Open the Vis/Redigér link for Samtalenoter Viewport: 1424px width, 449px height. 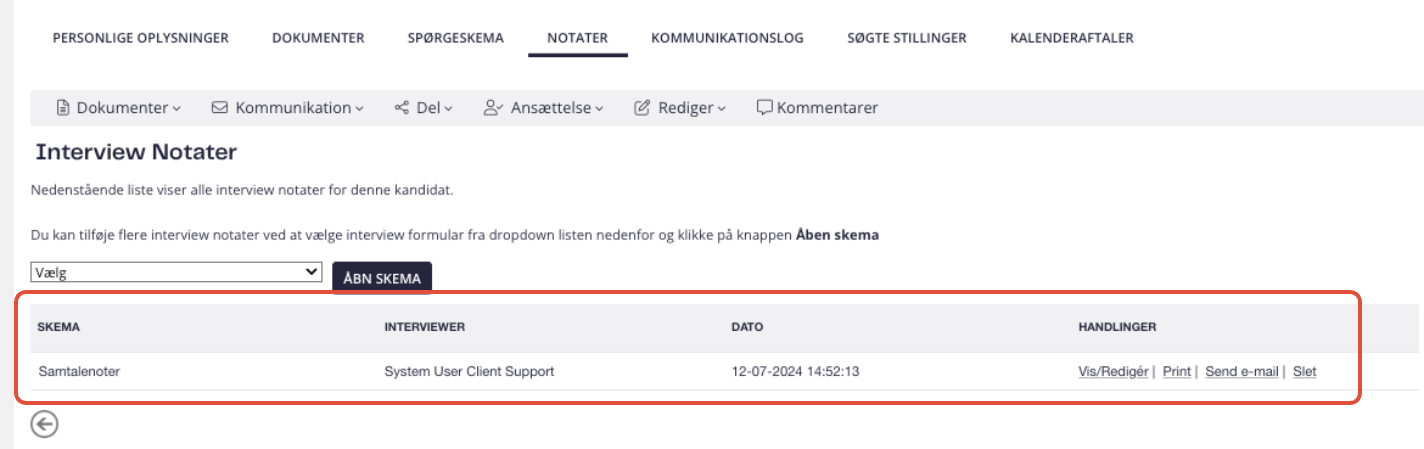tap(1113, 371)
